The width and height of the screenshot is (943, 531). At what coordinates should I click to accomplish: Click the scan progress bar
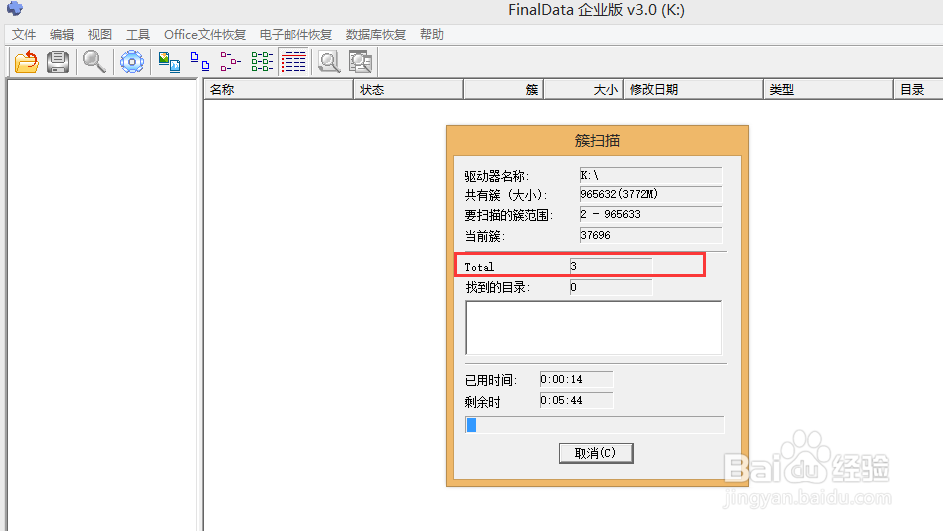(595, 425)
